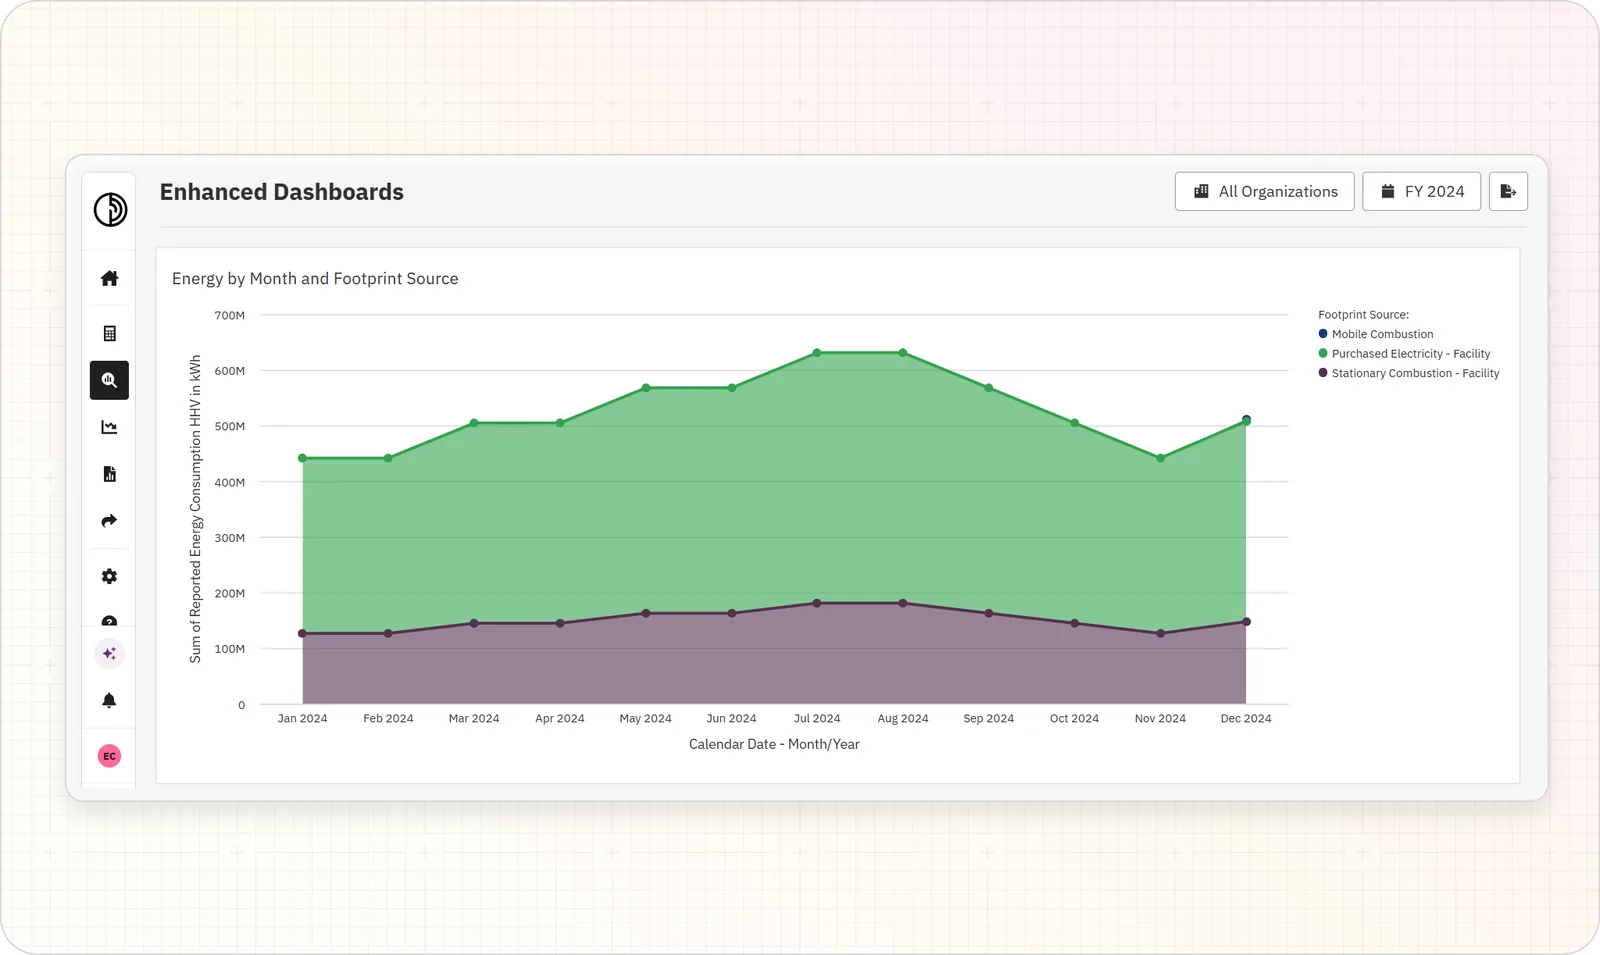Screen dimensions: 1600x955
Task: Toggle Stationary Combustion - Facility legend series
Action: pyautogui.click(x=1409, y=373)
